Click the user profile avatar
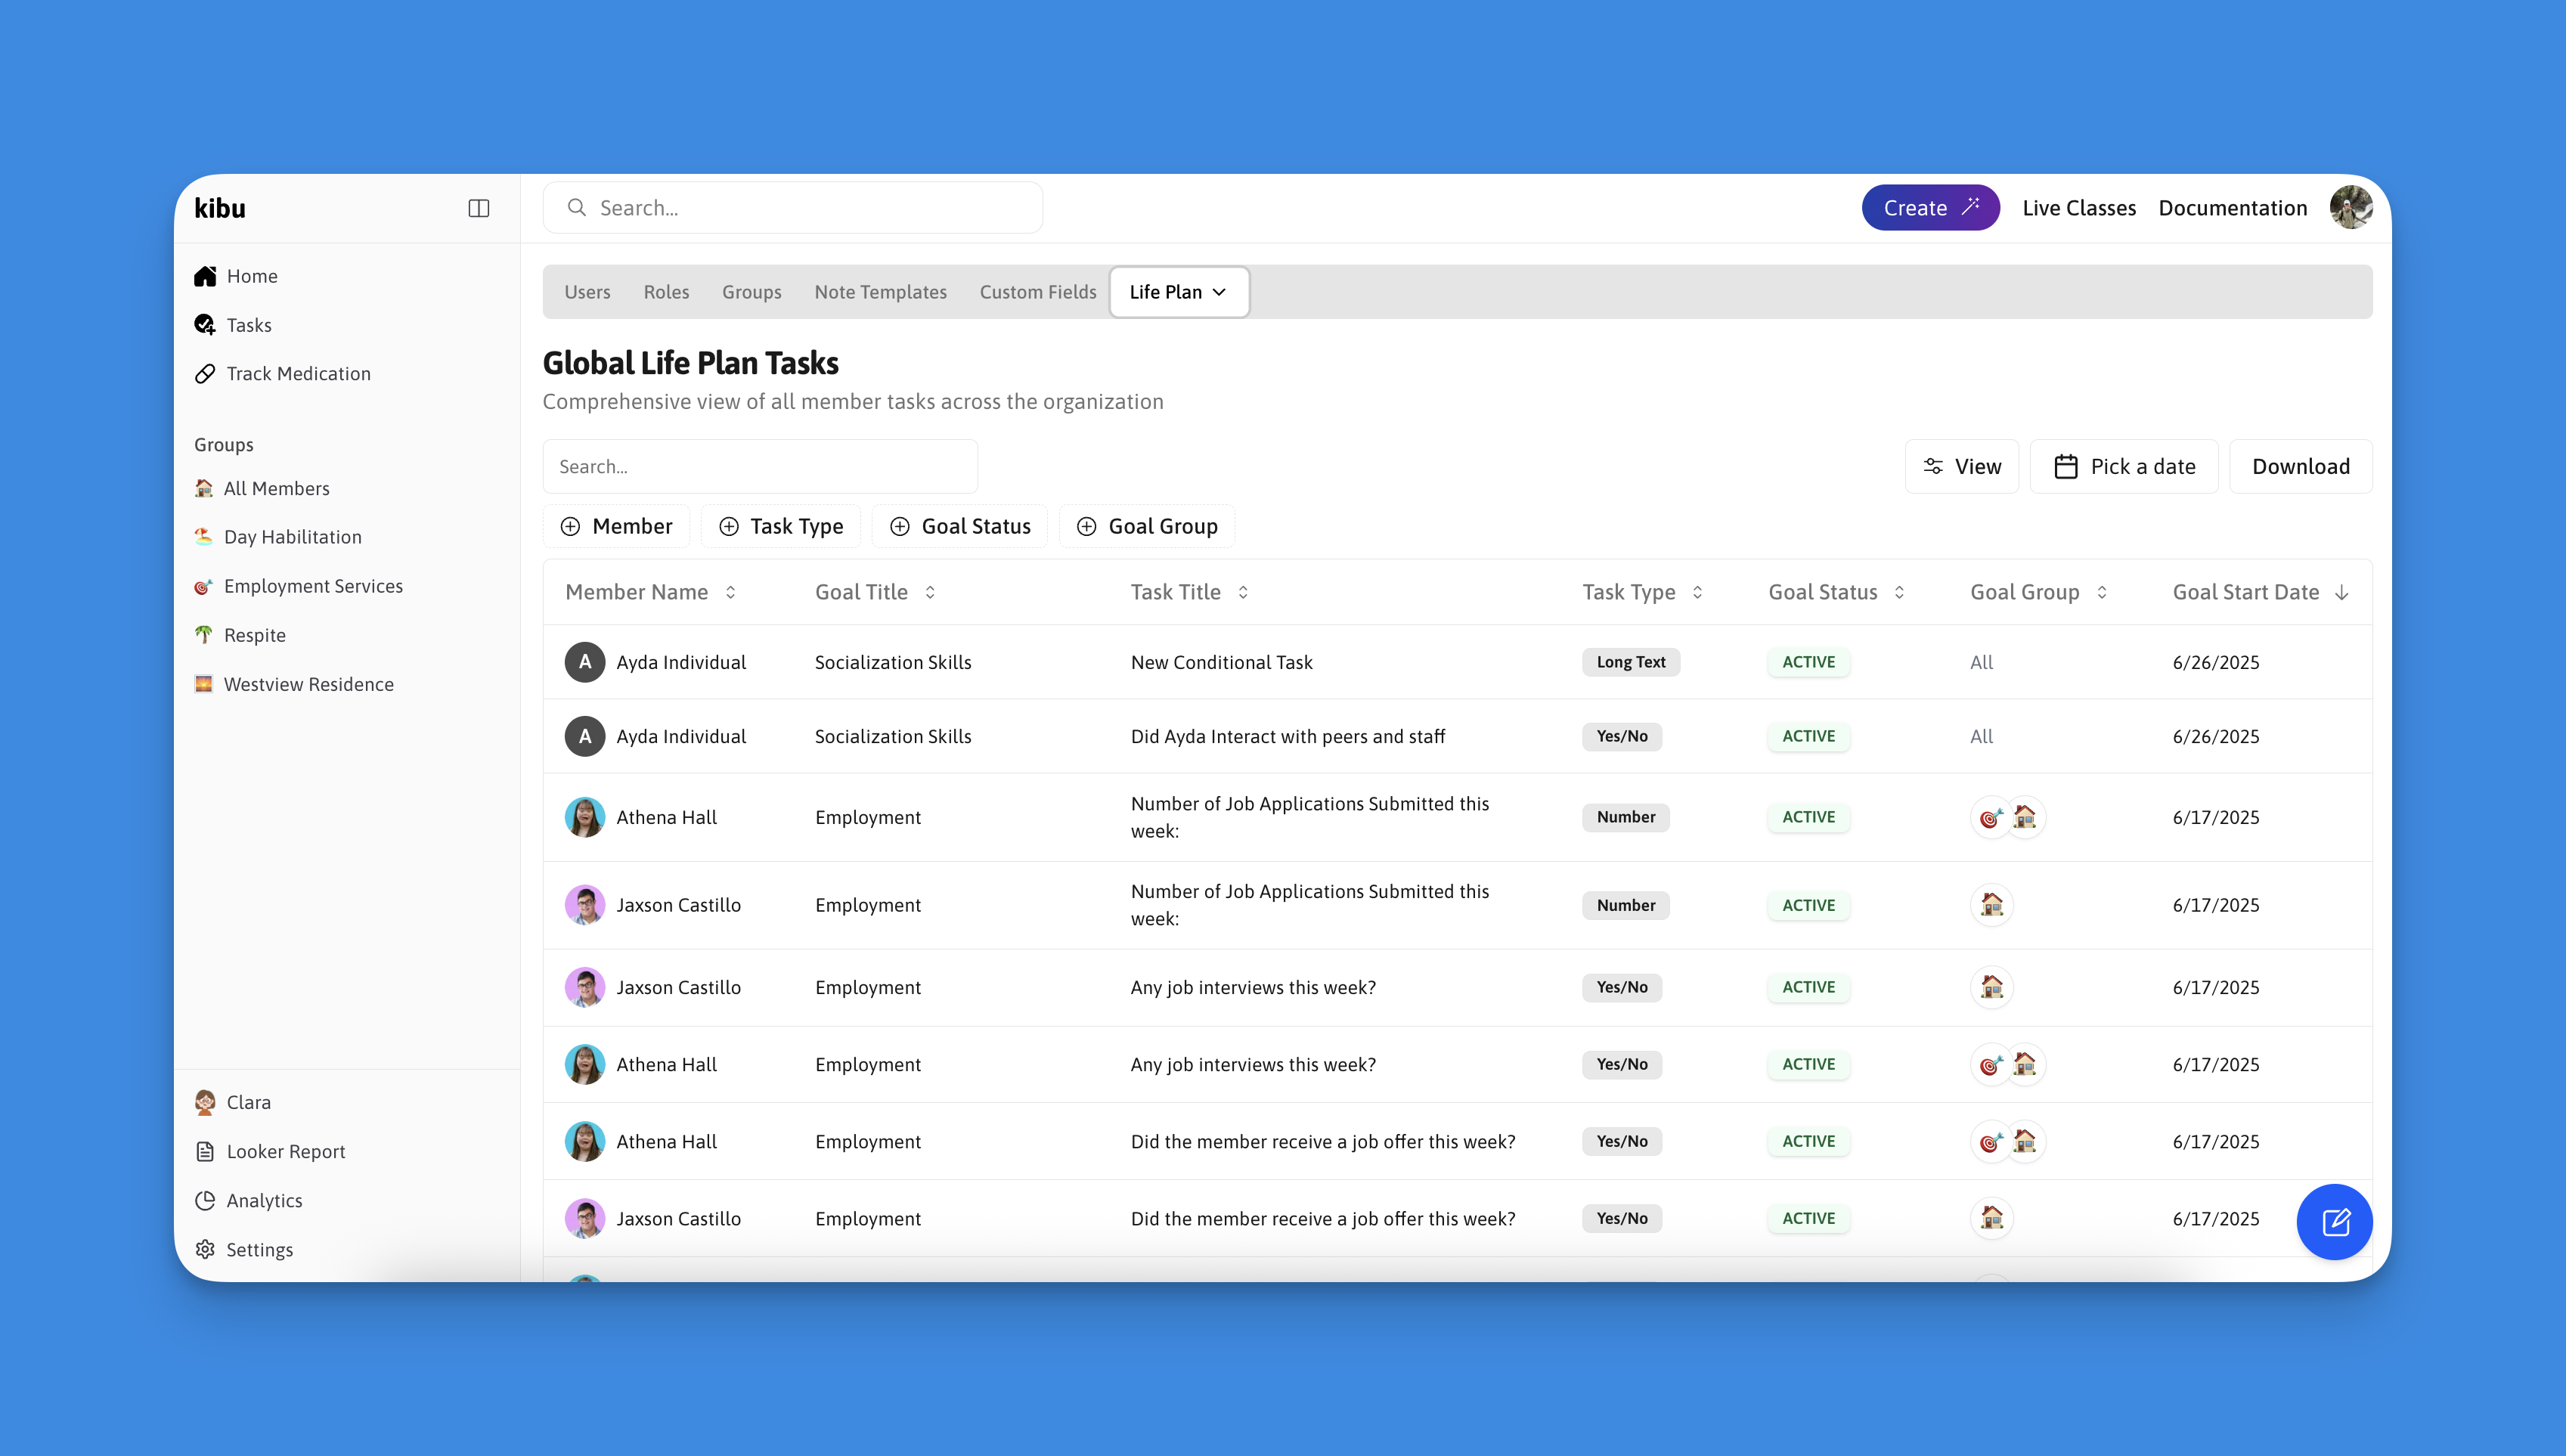 (x=2350, y=208)
